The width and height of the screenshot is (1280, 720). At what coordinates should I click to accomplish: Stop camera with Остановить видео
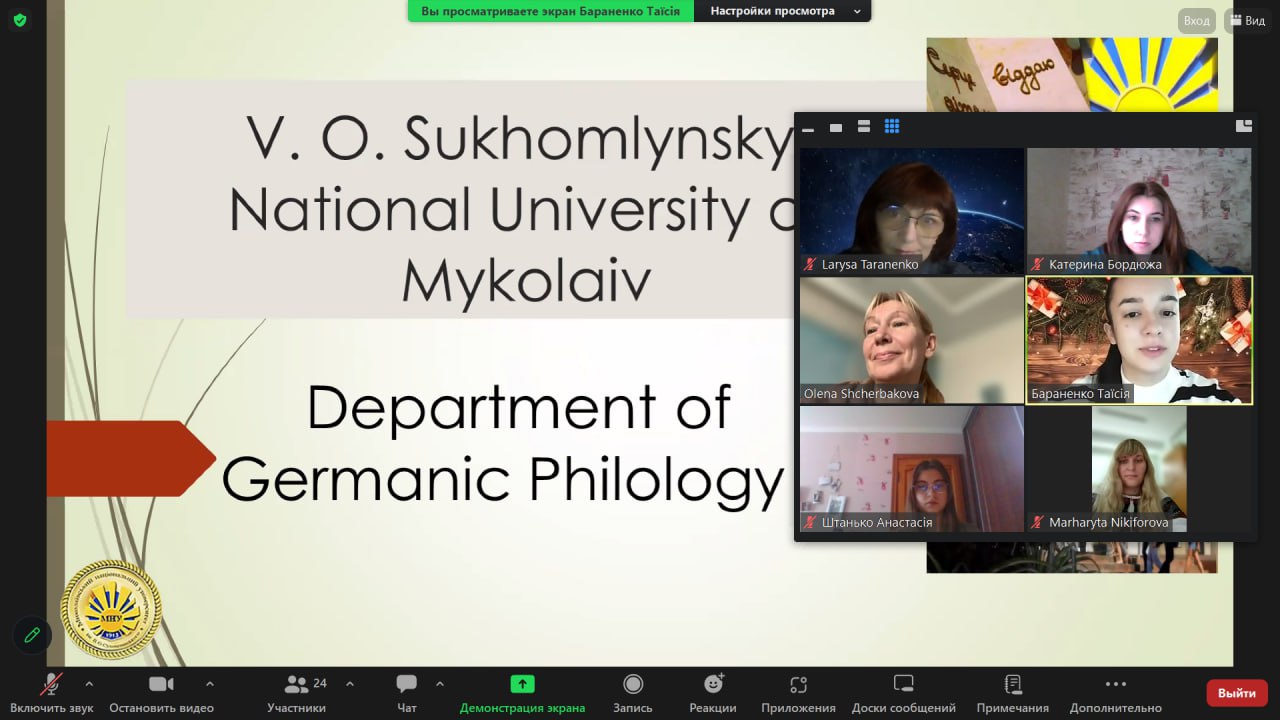click(161, 693)
